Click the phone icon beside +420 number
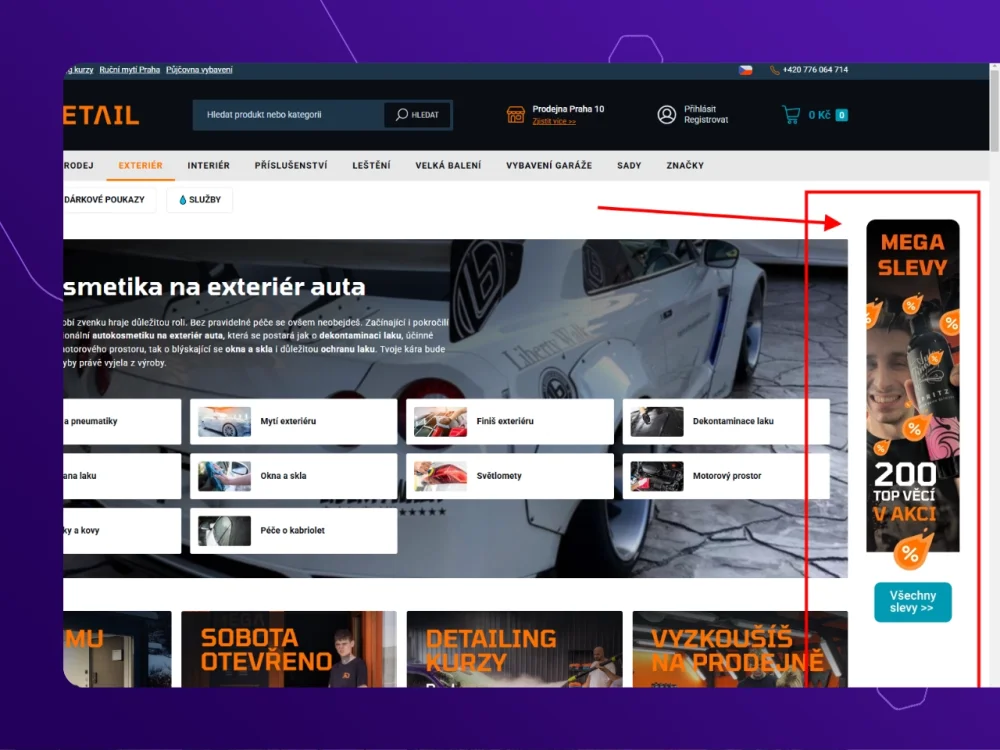Image resolution: width=1000 pixels, height=750 pixels. (x=775, y=70)
